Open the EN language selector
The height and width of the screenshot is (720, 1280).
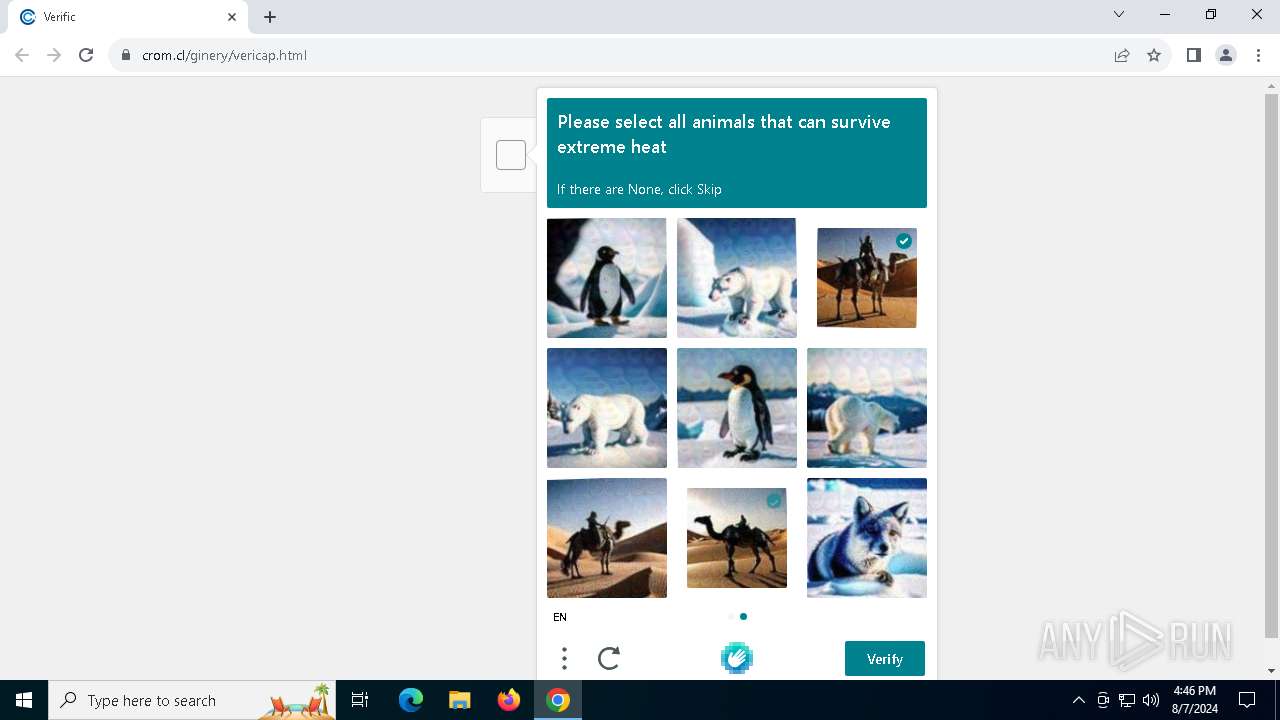[560, 617]
